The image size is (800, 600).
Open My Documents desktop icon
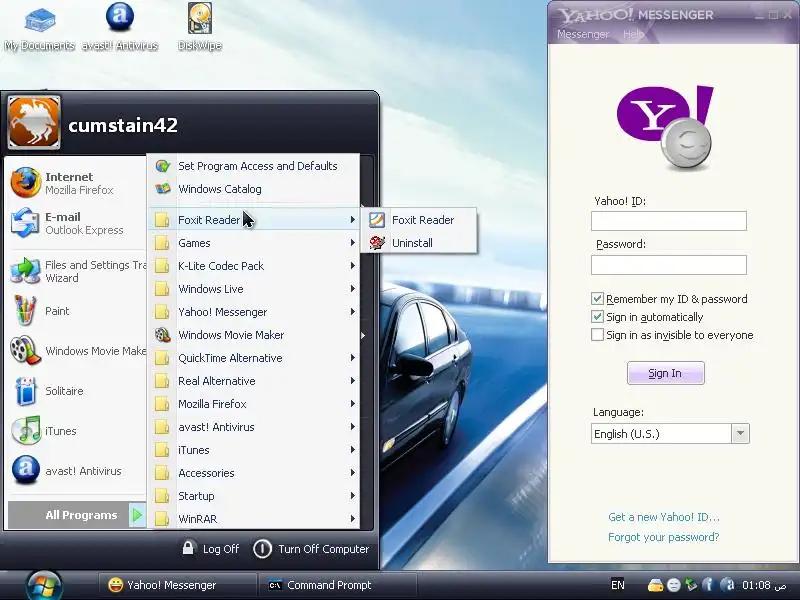(x=40, y=28)
